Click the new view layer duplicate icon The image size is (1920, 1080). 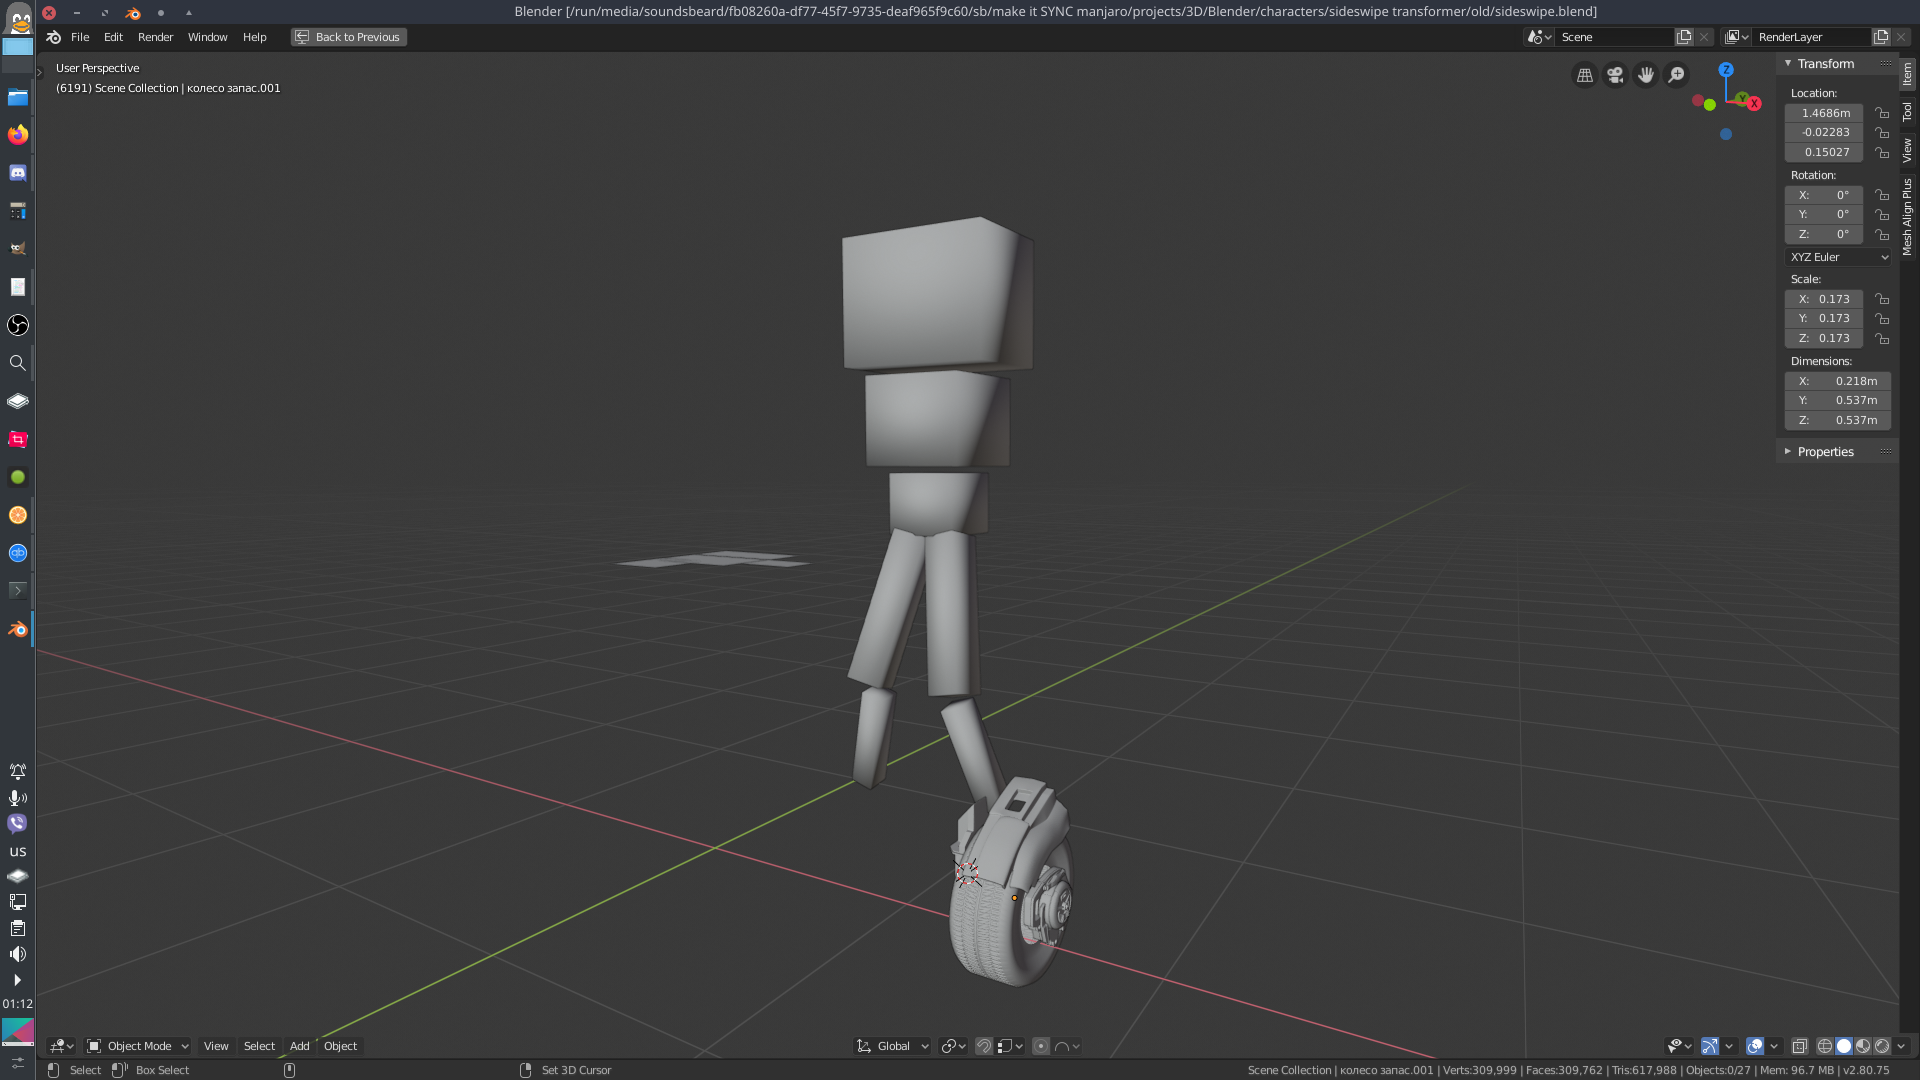pyautogui.click(x=1881, y=37)
